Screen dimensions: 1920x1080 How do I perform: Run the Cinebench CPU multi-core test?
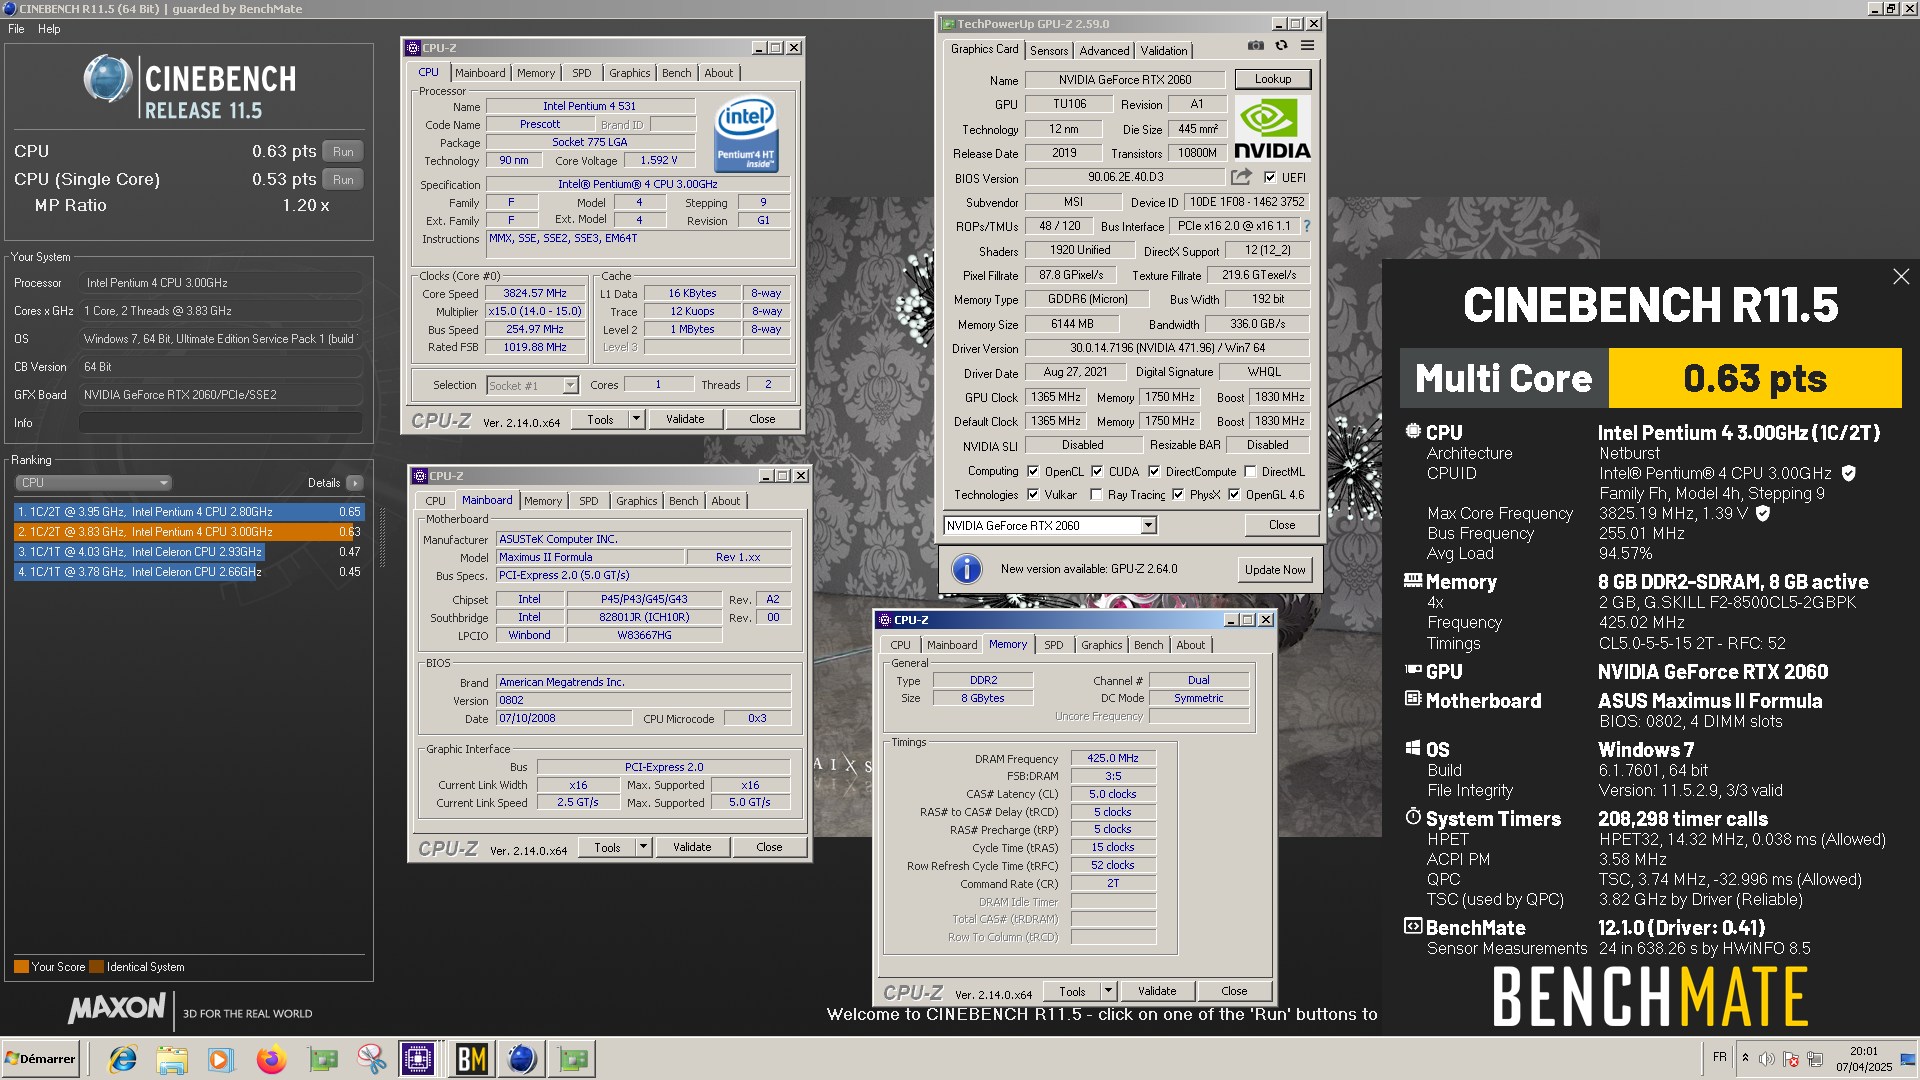pos(343,151)
